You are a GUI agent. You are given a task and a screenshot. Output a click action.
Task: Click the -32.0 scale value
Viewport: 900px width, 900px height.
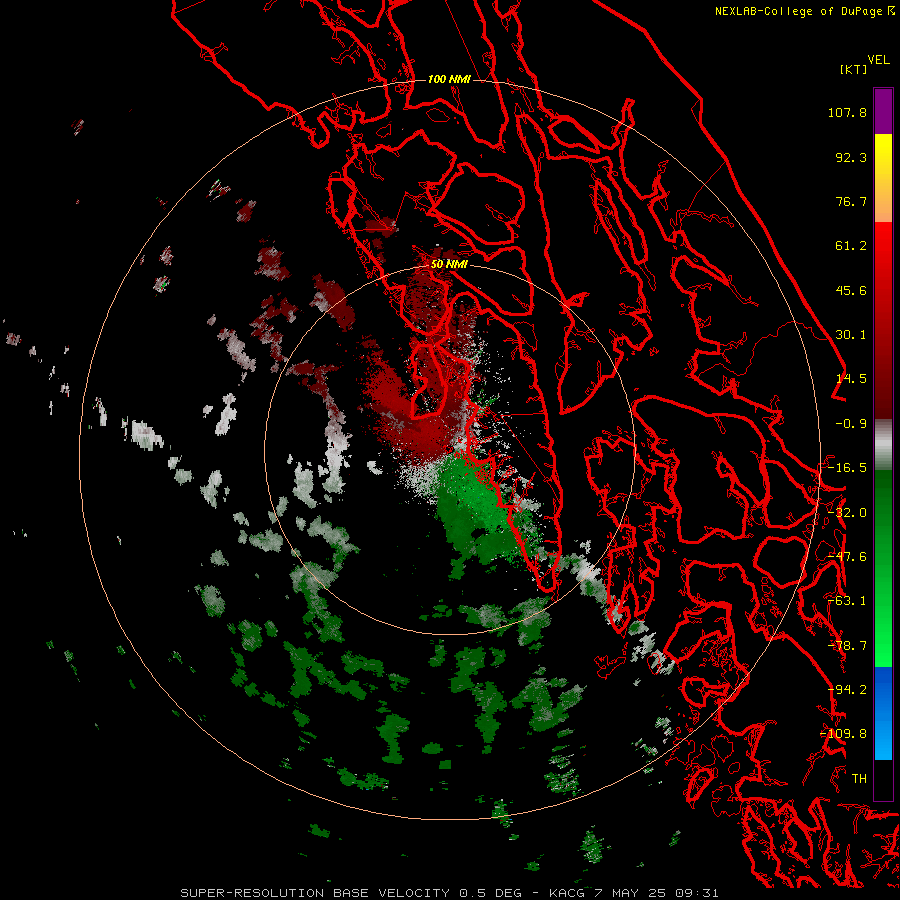pos(847,513)
